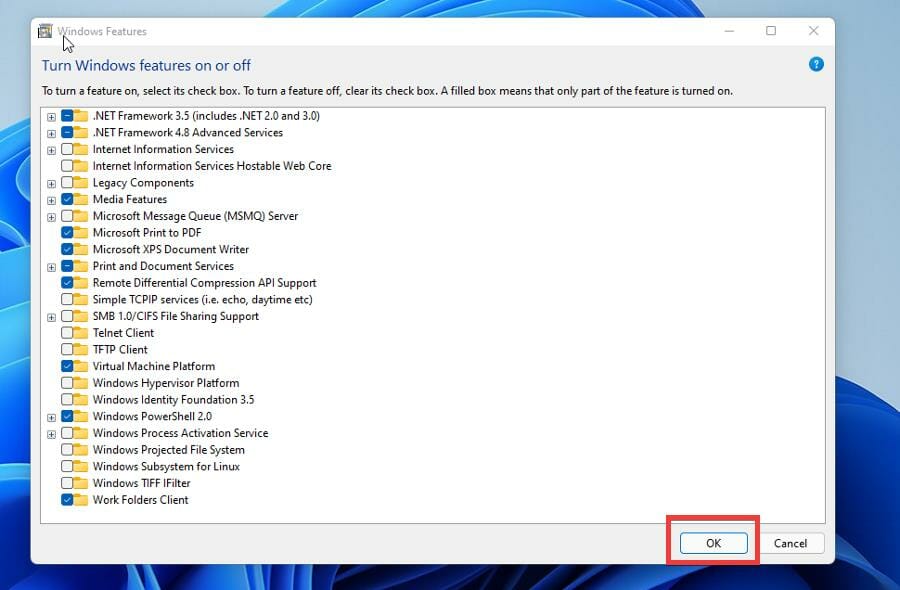Click folder icon beside Work Folders Client
Screen dimensions: 900x590
point(81,499)
